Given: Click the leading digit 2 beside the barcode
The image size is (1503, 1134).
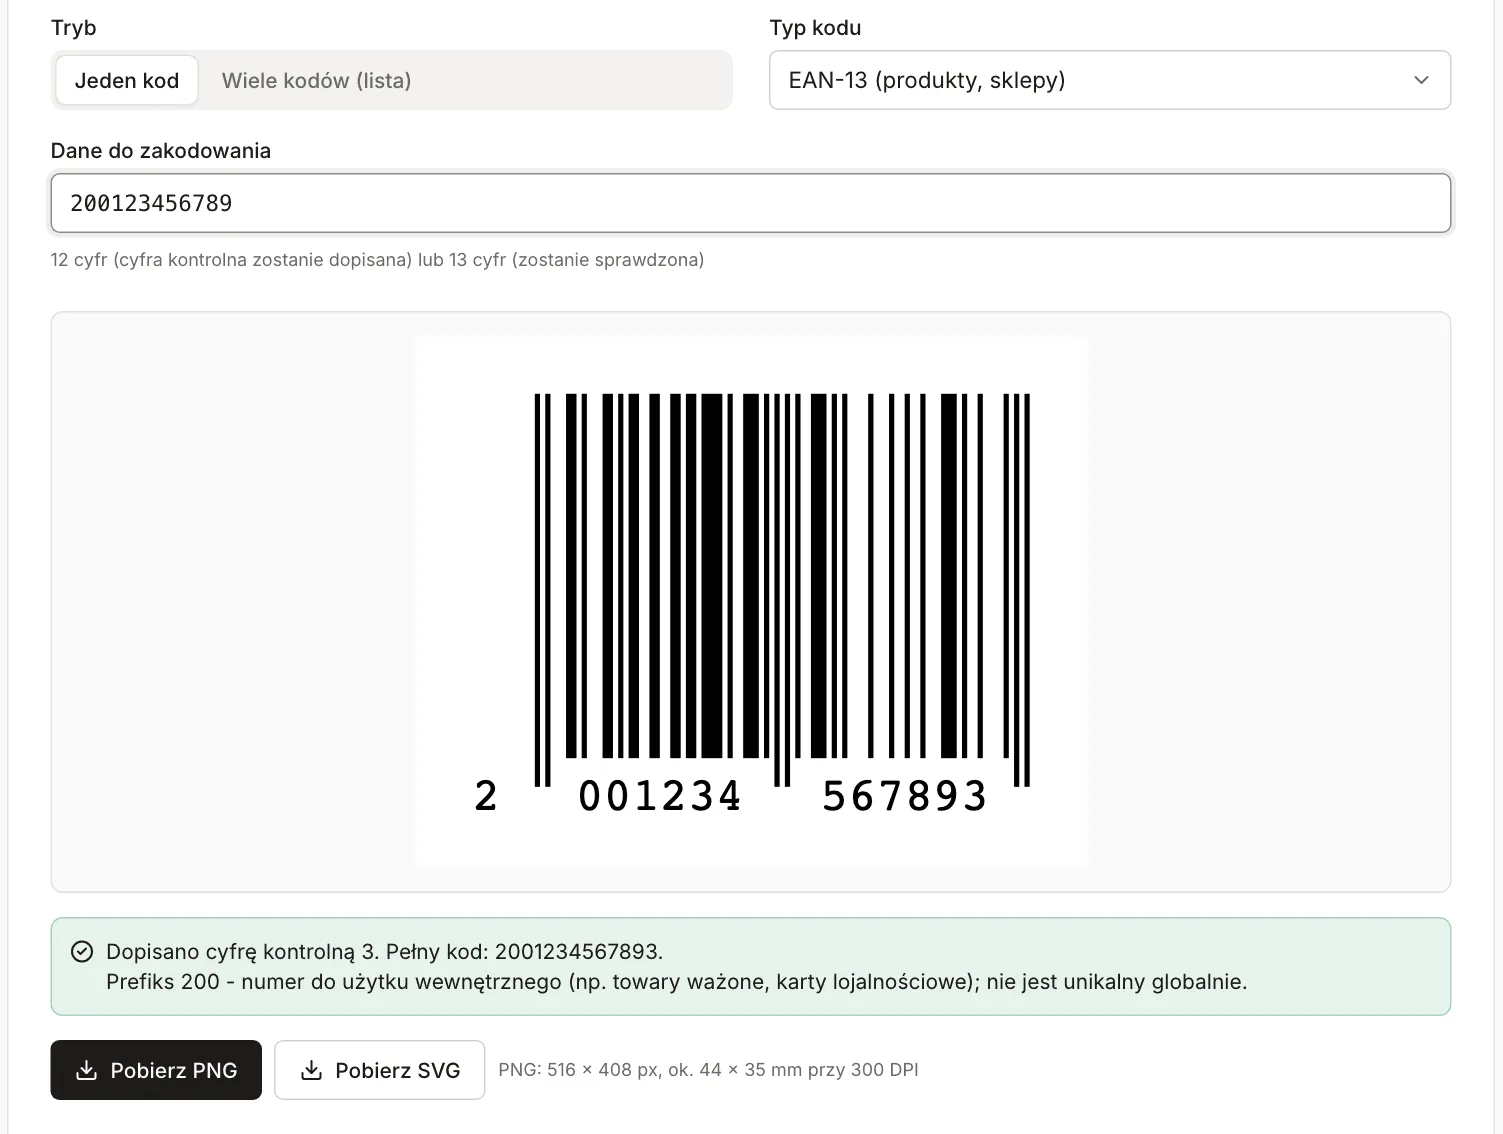Looking at the screenshot, I should coord(486,797).
